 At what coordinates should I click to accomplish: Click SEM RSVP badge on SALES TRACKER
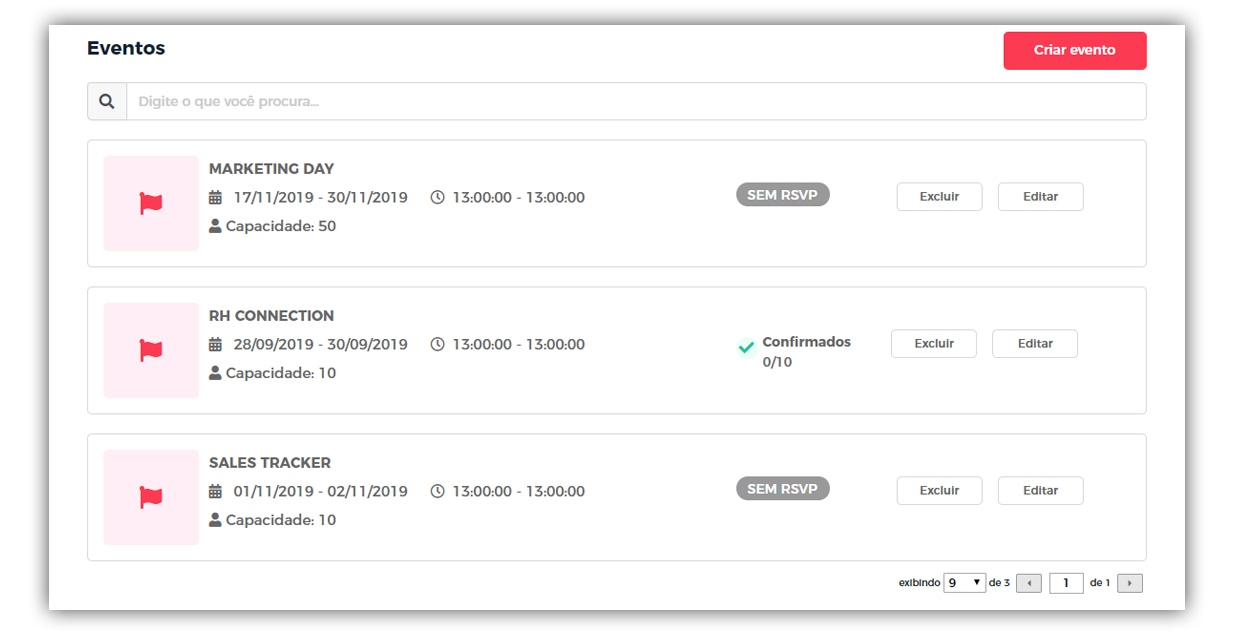click(x=783, y=489)
